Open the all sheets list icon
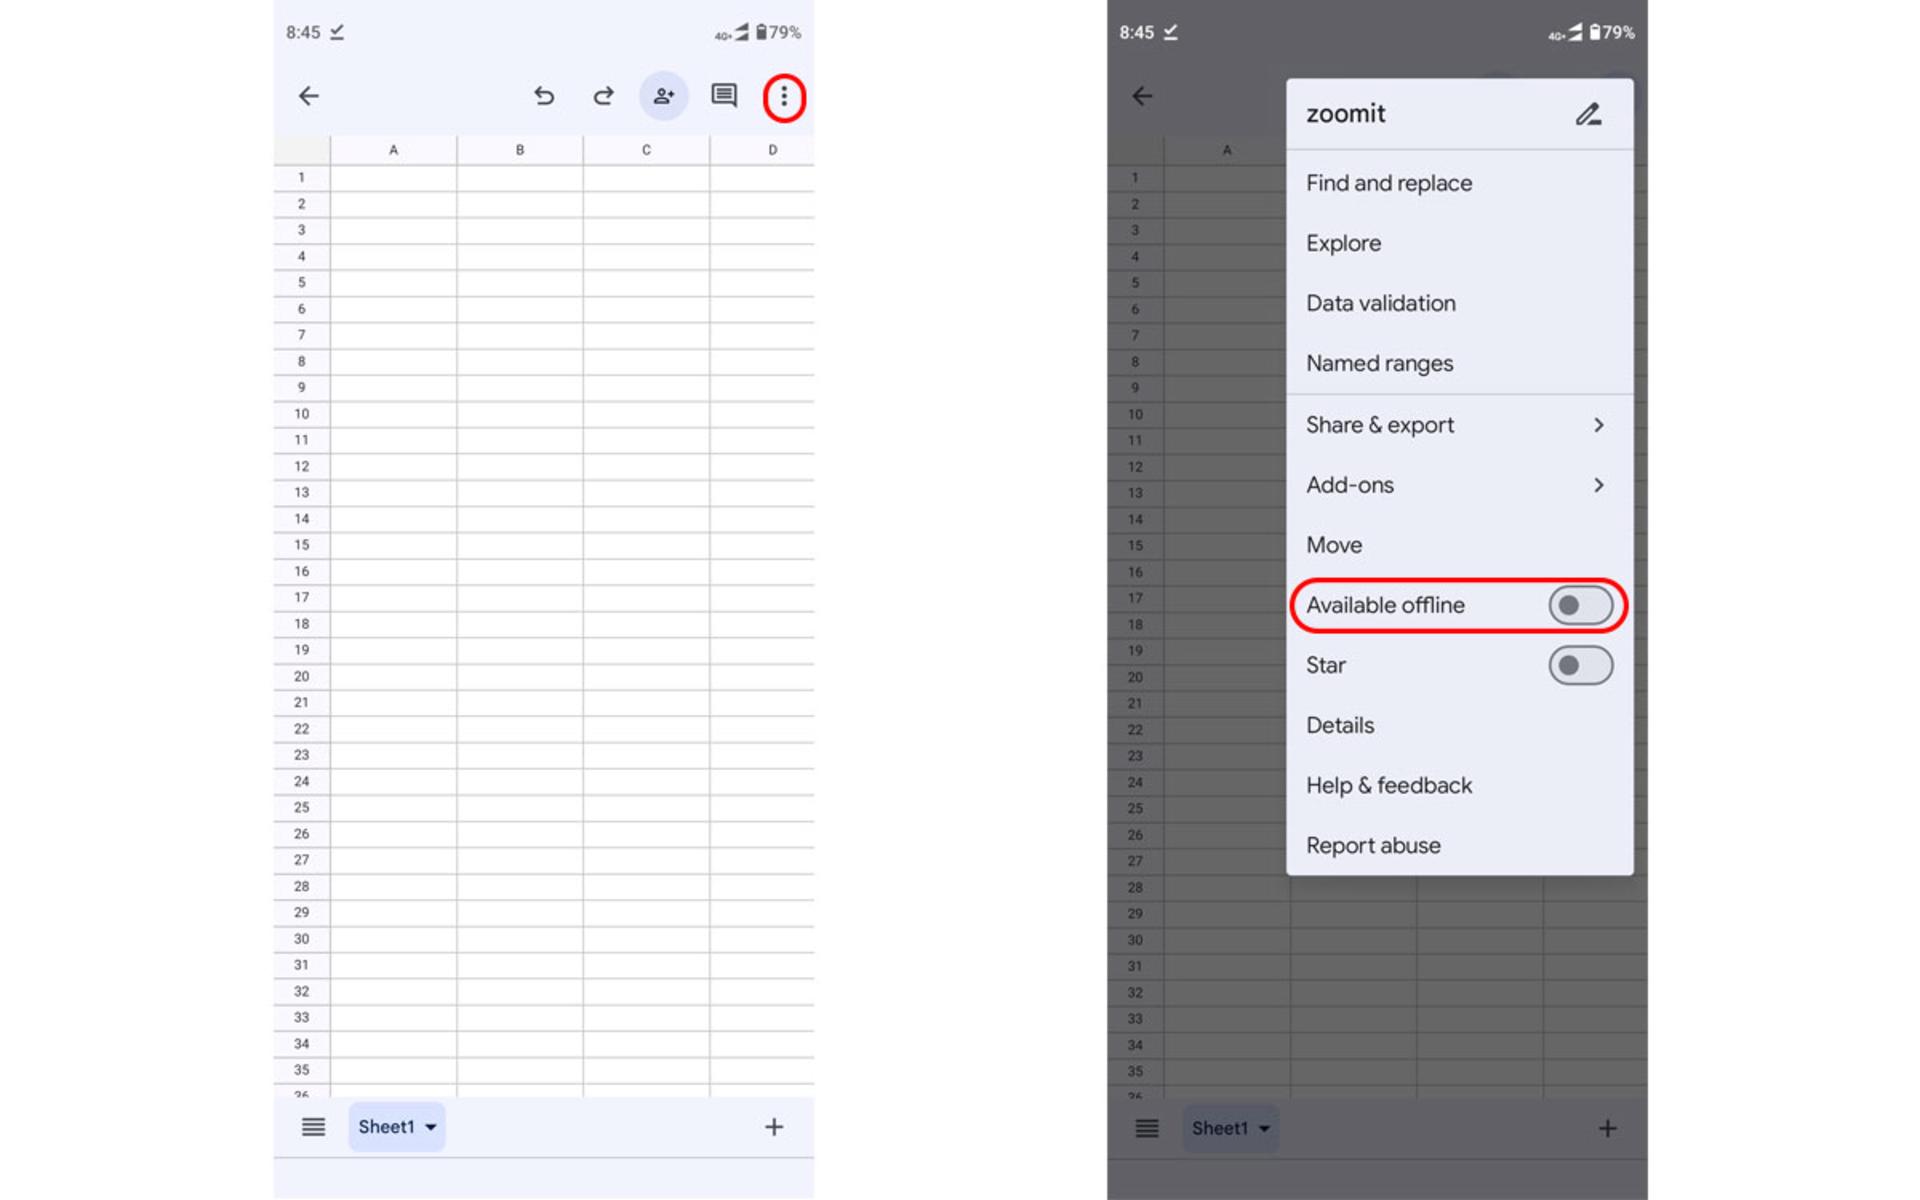 coord(313,1127)
